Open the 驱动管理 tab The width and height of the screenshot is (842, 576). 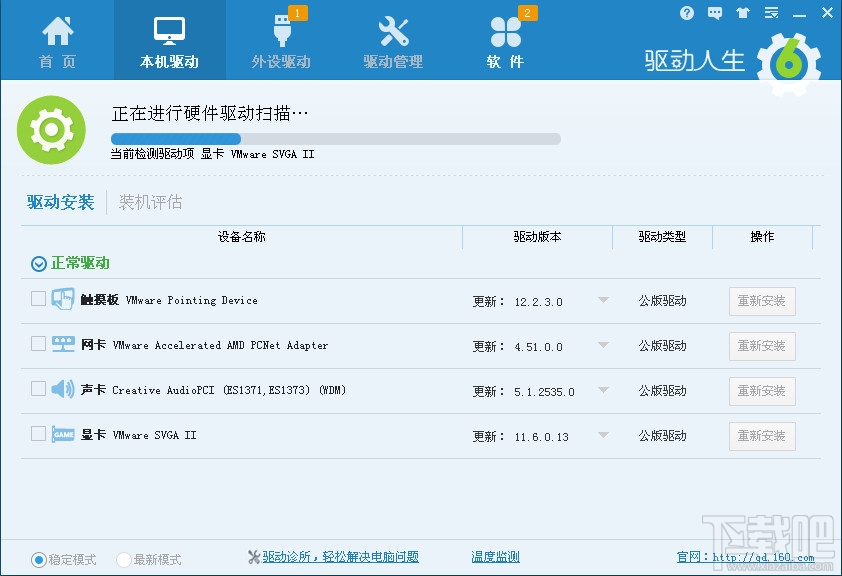(x=393, y=42)
